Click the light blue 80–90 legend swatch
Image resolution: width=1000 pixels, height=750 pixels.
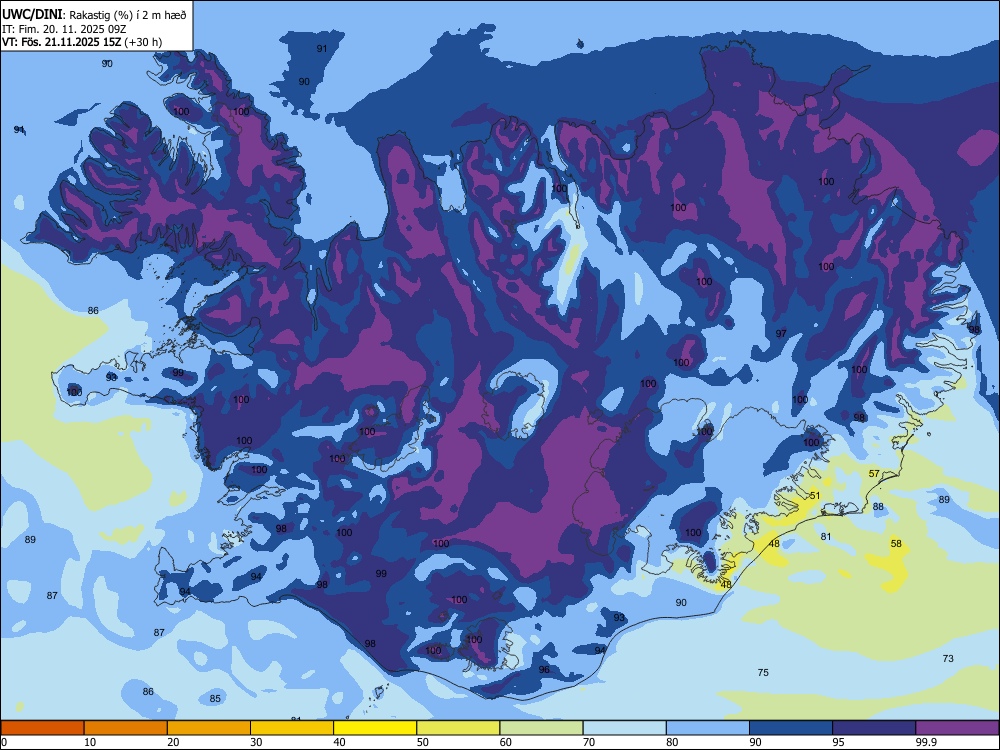point(707,728)
